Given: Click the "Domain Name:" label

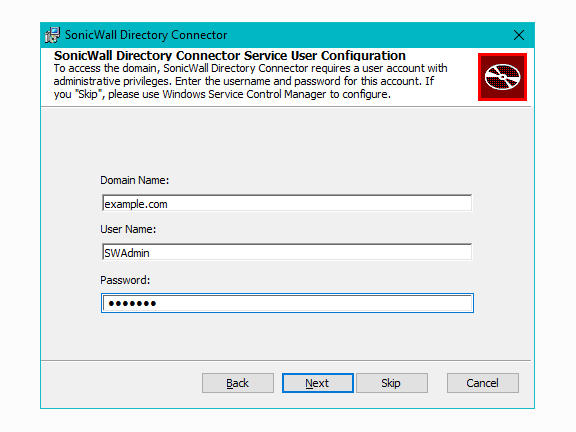Looking at the screenshot, I should [134, 180].
